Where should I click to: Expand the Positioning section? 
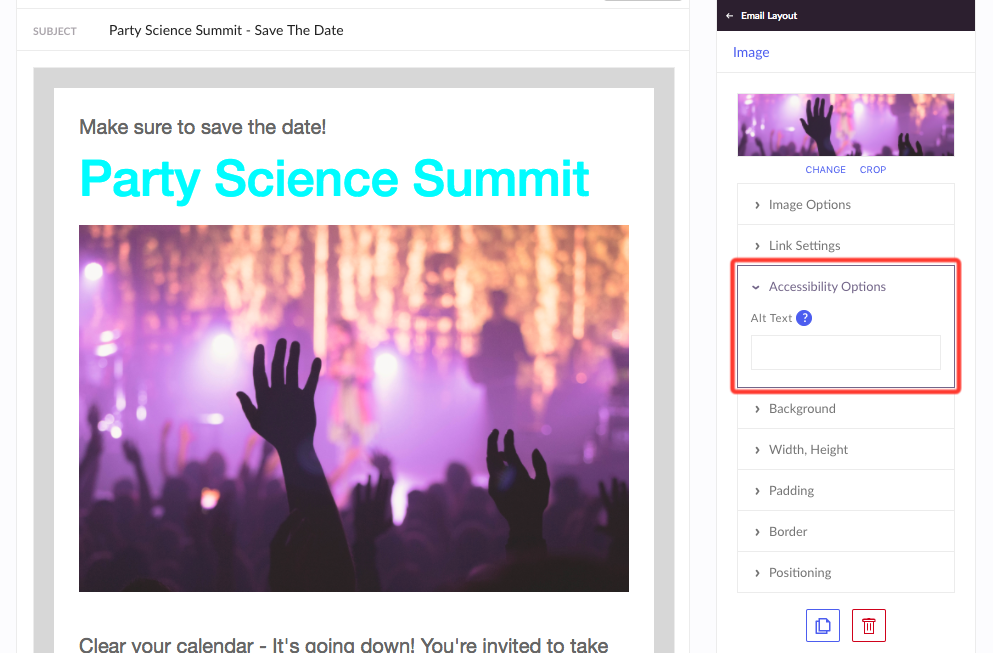coord(845,573)
